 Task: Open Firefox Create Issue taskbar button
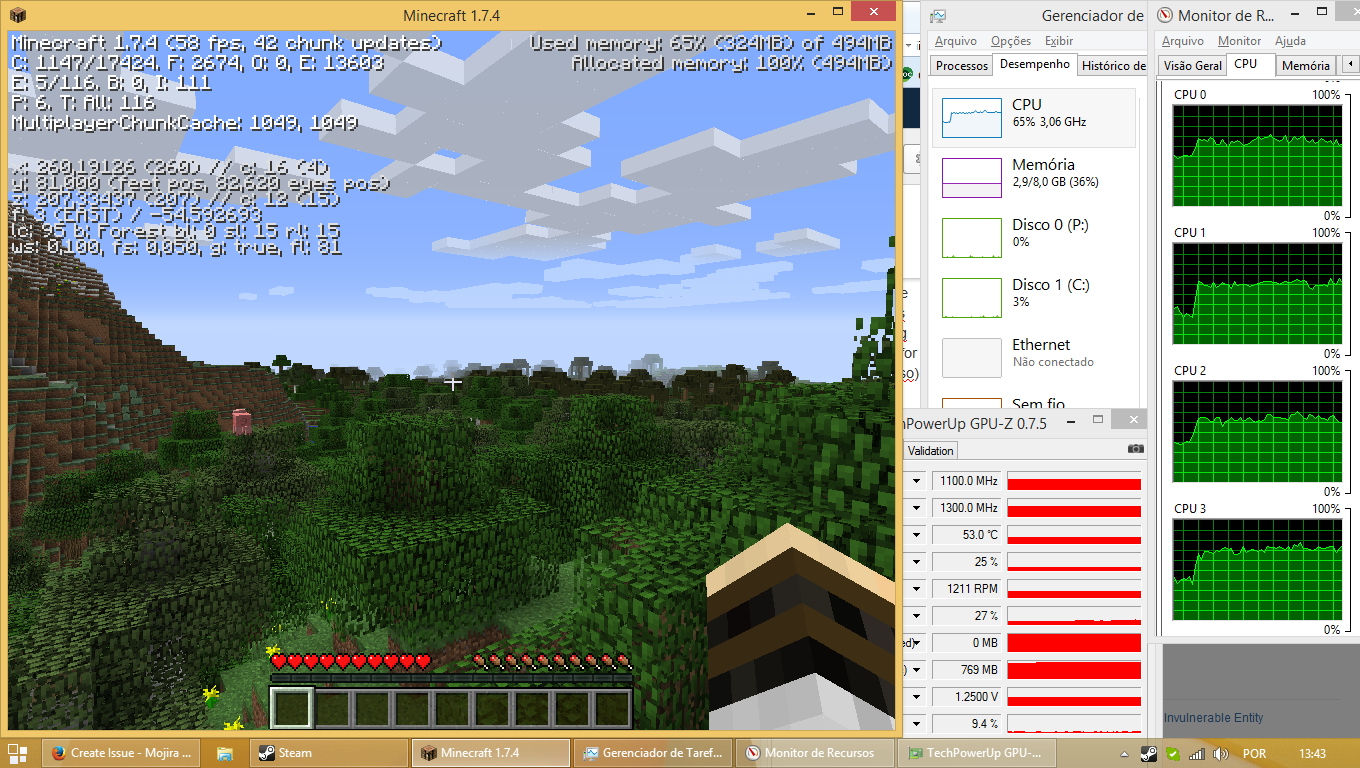(123, 753)
